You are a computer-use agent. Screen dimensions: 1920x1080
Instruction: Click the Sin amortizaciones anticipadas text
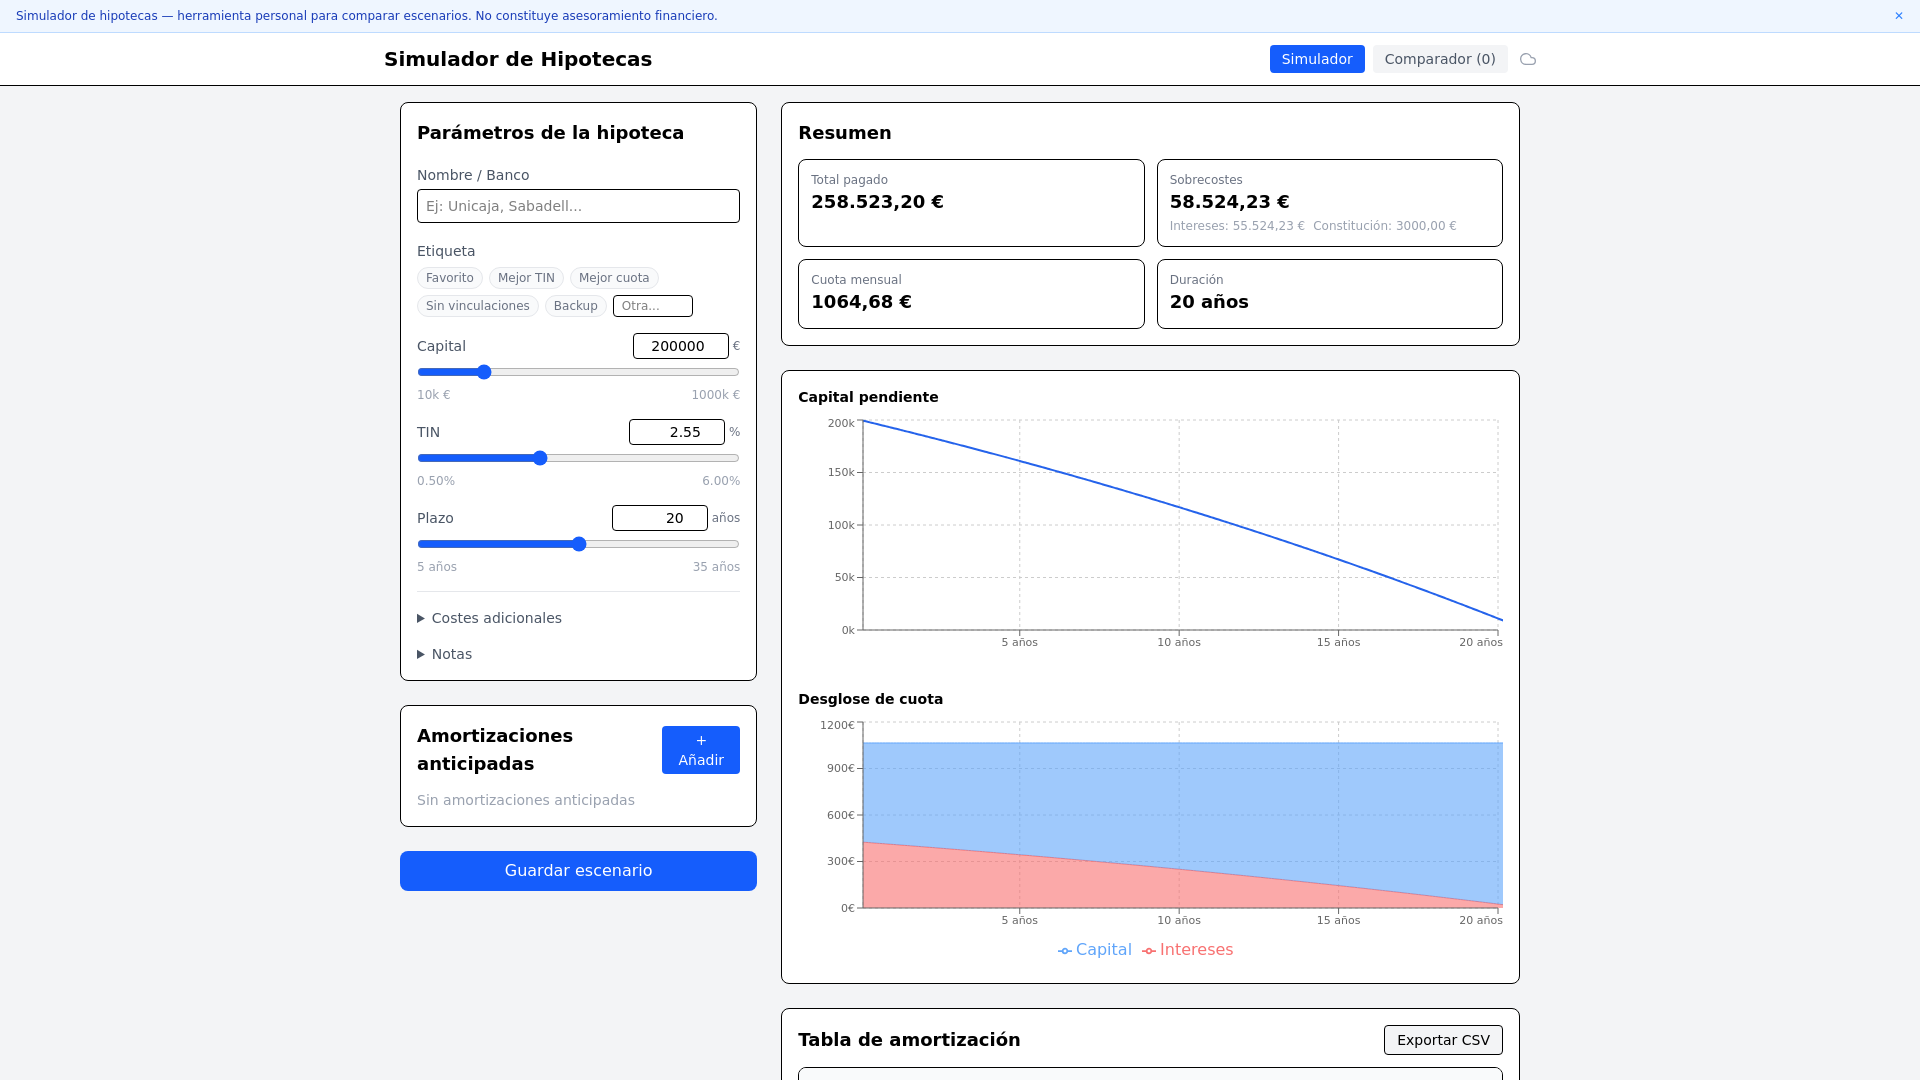(526, 800)
